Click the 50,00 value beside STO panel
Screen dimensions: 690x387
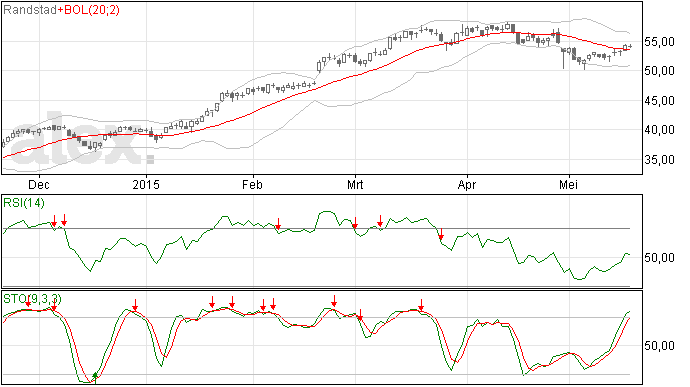659,346
